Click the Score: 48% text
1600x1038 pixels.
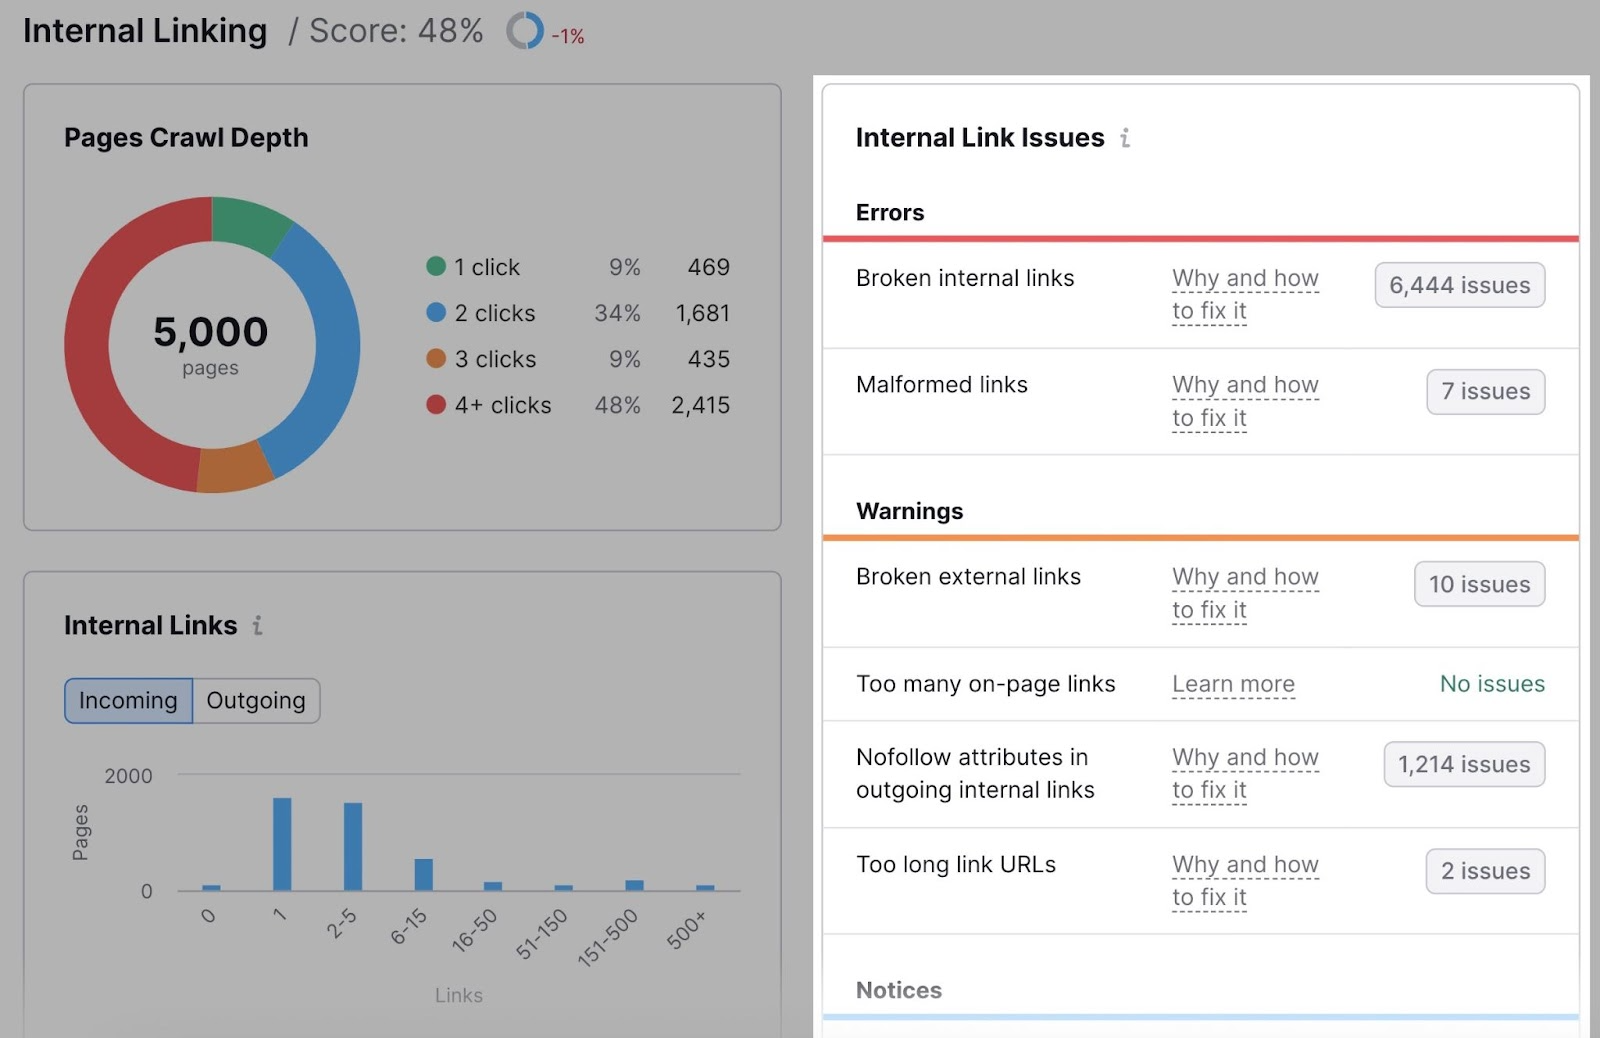point(396,31)
